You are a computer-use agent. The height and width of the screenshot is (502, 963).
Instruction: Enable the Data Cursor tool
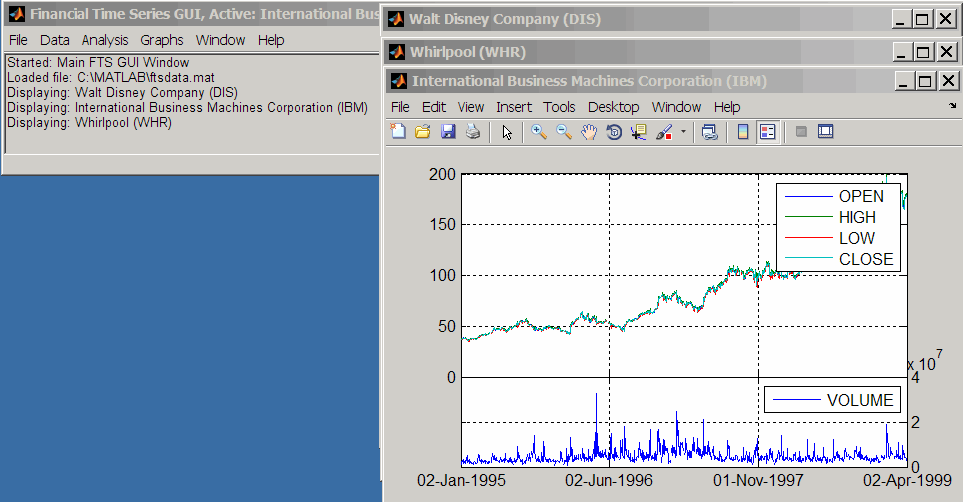coord(639,131)
